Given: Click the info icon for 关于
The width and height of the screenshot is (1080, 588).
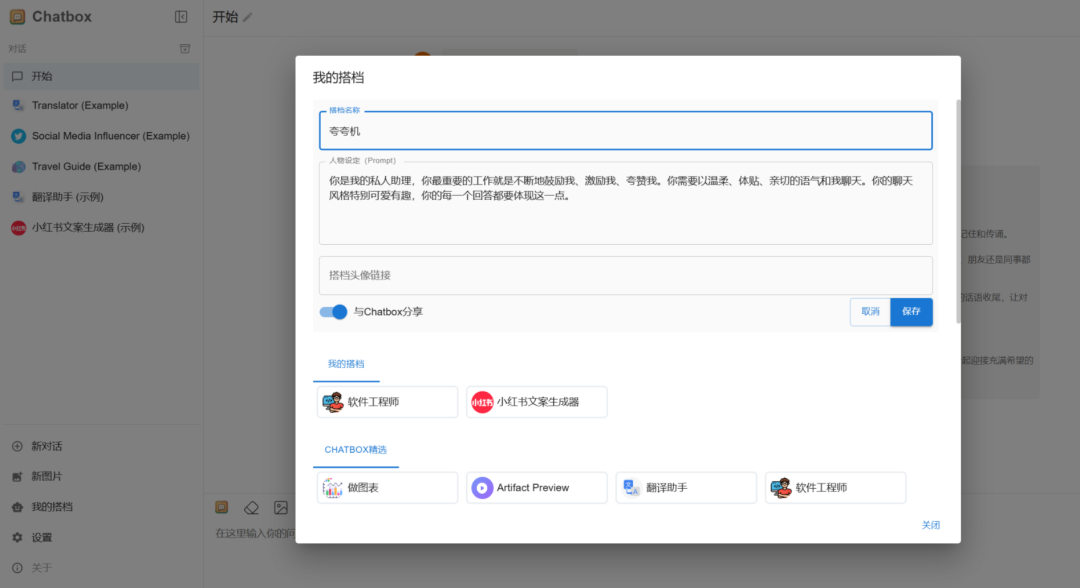Looking at the screenshot, I should (17, 568).
